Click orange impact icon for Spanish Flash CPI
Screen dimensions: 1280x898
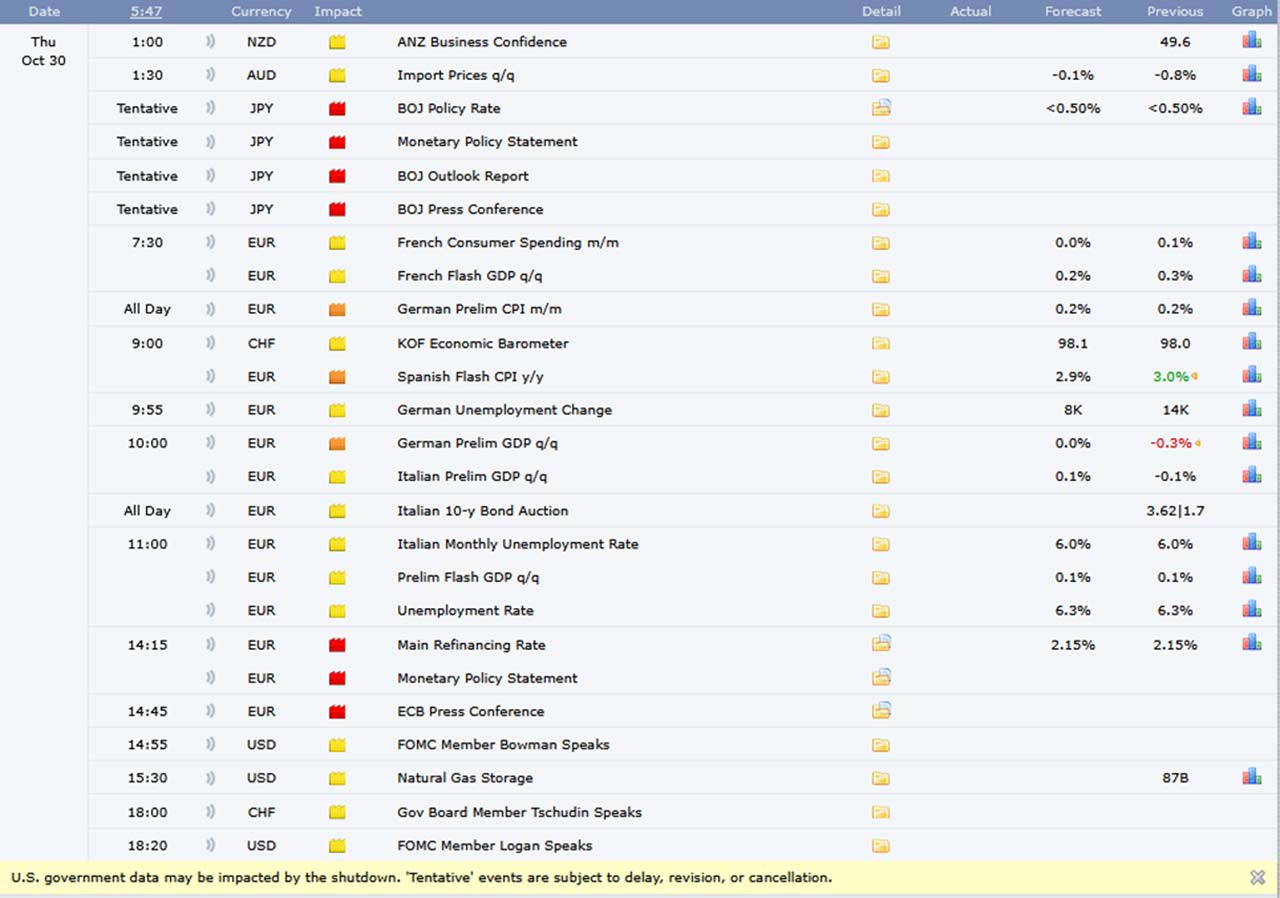[x=337, y=377]
